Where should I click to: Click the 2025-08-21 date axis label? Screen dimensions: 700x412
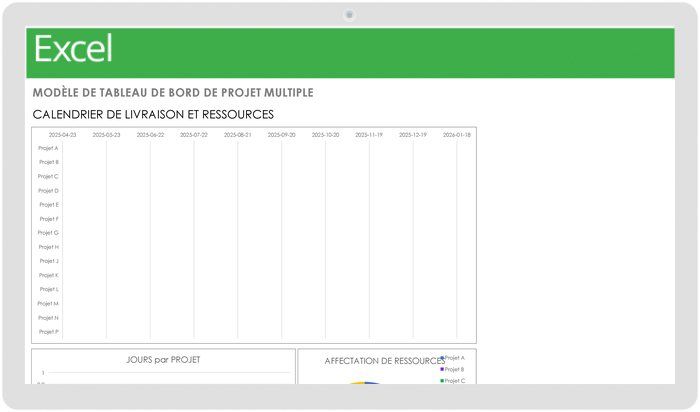coord(238,135)
